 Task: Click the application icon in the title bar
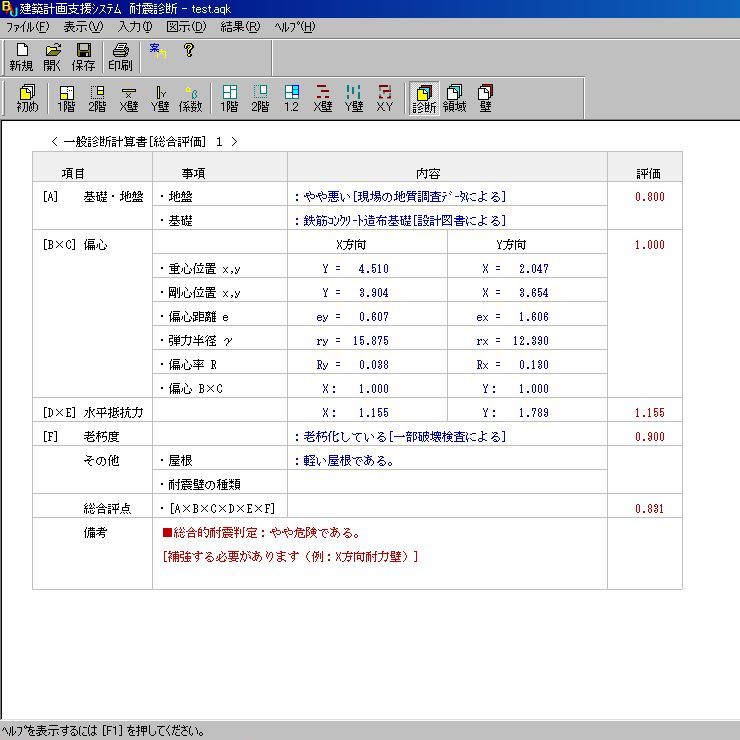click(x=8, y=8)
